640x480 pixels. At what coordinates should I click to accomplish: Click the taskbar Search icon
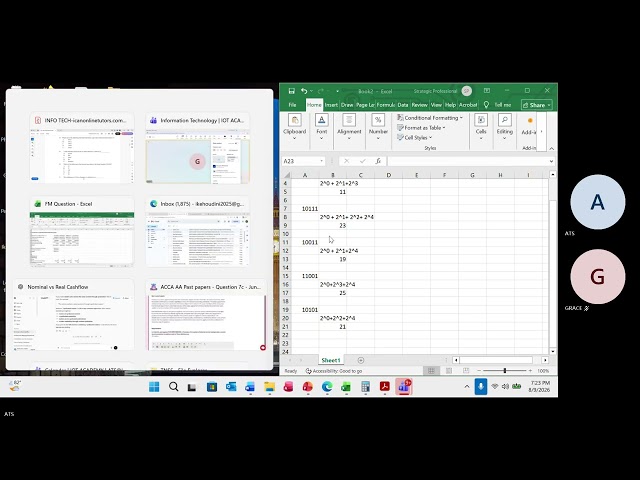(x=173, y=386)
